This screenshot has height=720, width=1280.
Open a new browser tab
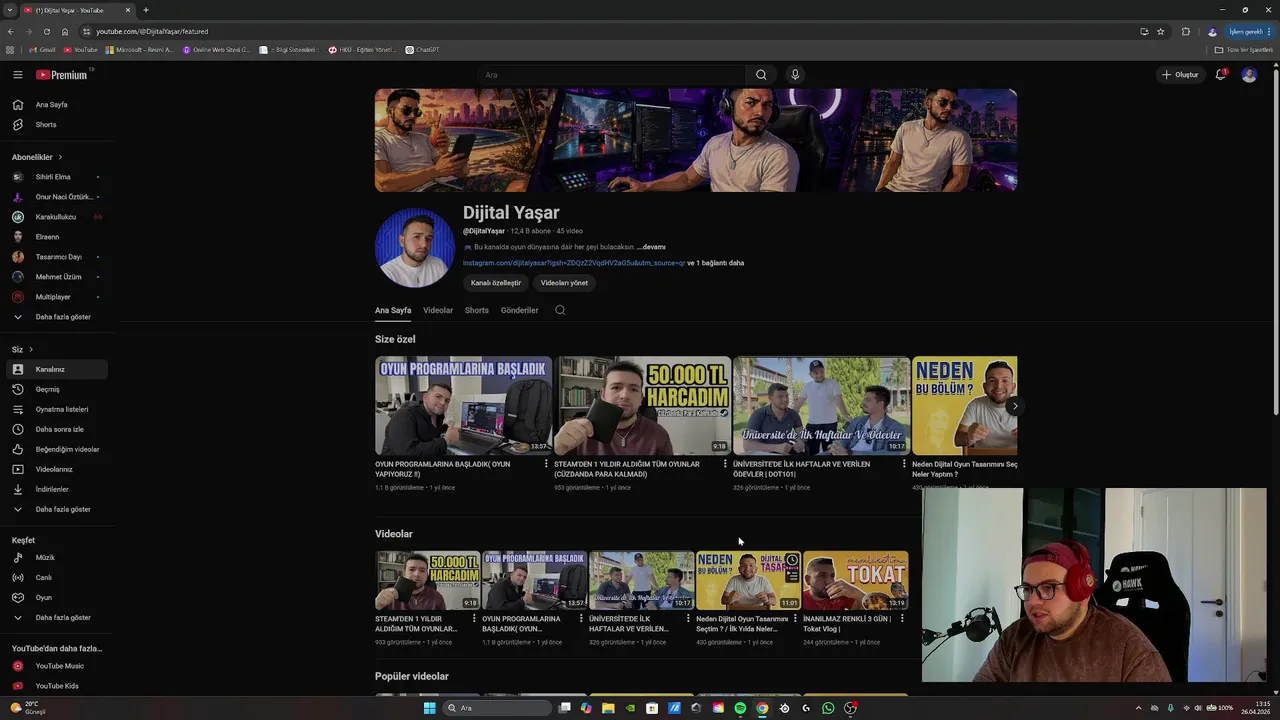[x=146, y=10]
